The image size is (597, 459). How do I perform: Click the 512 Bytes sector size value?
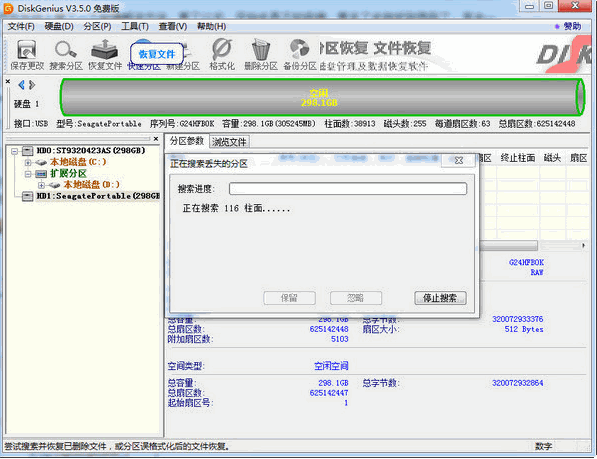coord(524,329)
